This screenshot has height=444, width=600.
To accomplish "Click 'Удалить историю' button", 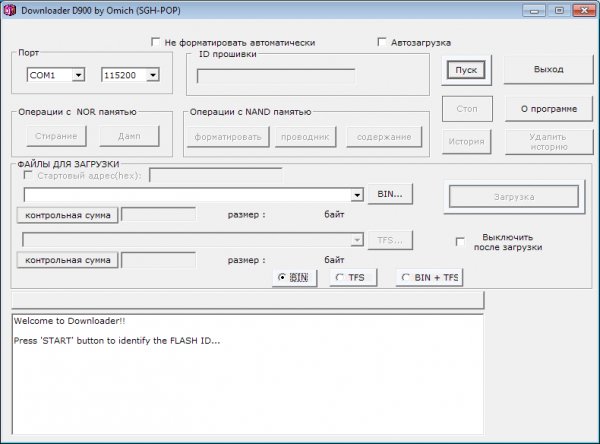I will (x=549, y=142).
